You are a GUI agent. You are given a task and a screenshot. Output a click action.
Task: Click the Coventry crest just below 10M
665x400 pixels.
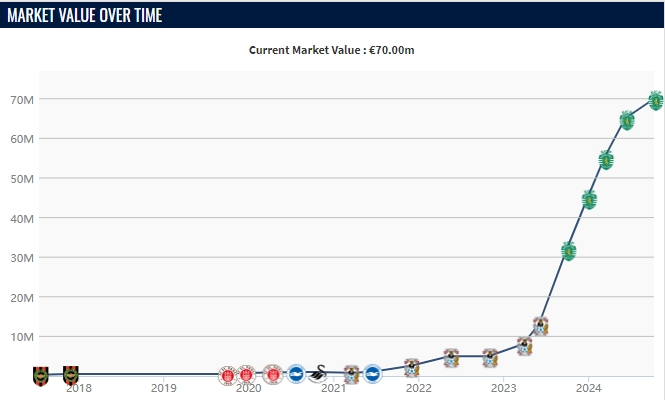[x=524, y=346]
